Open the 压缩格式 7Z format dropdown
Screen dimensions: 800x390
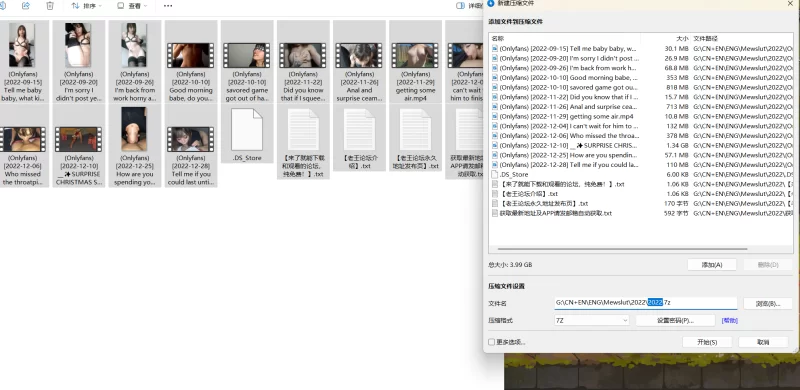592,321
